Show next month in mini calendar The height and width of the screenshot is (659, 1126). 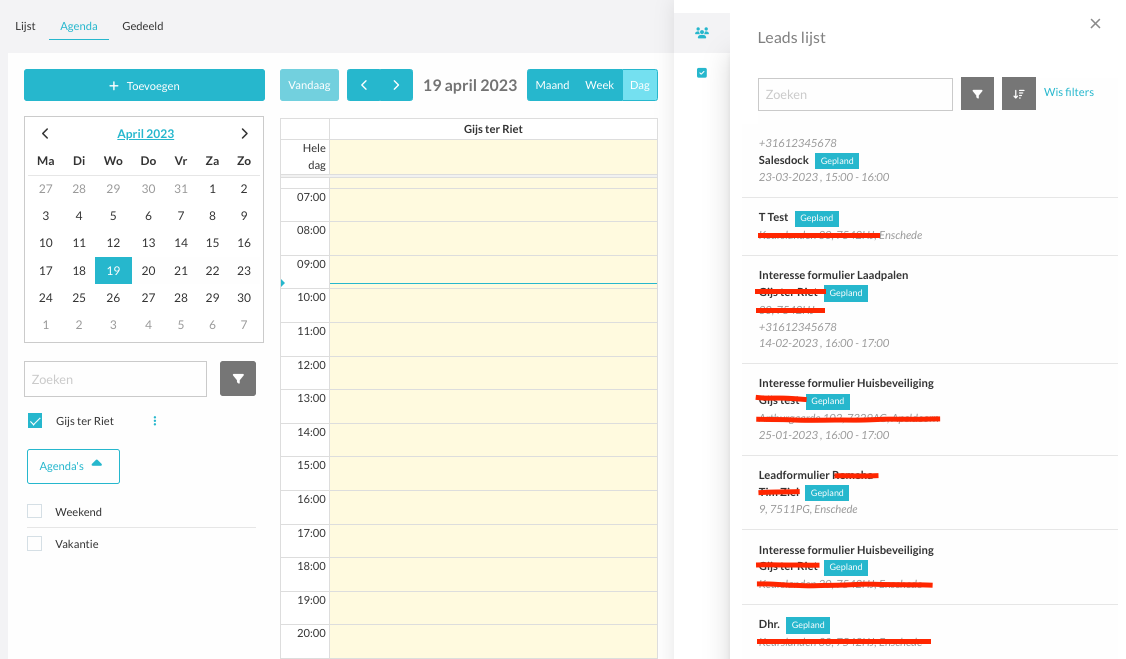(x=244, y=134)
